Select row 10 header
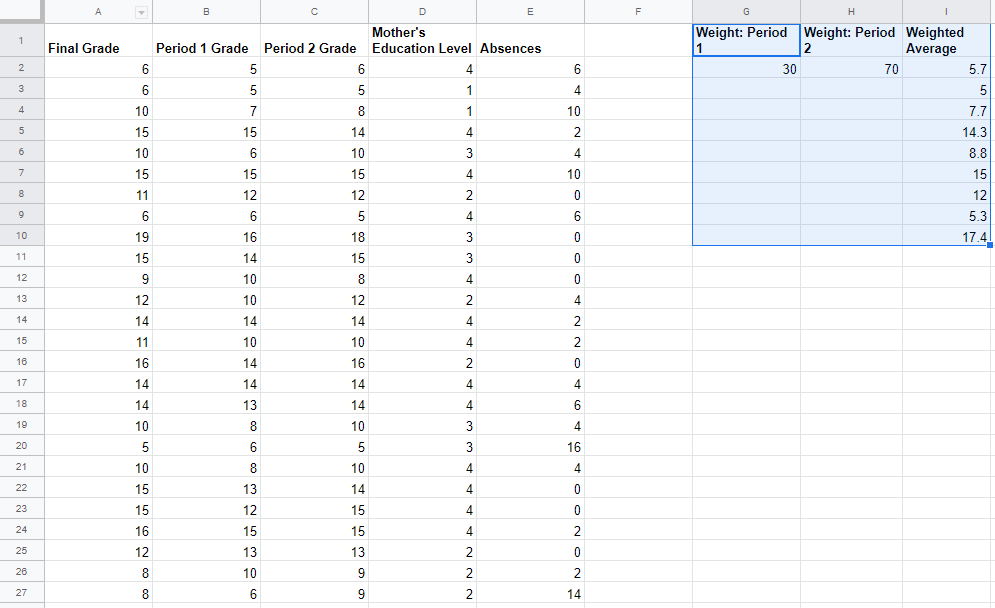995x608 pixels. point(22,235)
